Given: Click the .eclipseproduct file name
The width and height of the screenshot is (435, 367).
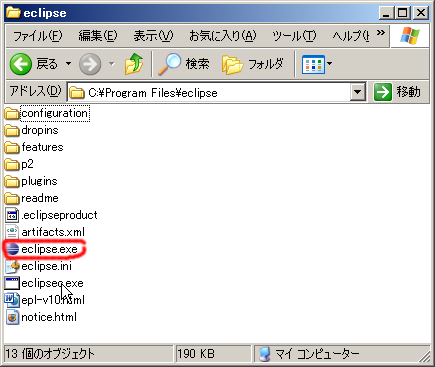Looking at the screenshot, I should [59, 215].
